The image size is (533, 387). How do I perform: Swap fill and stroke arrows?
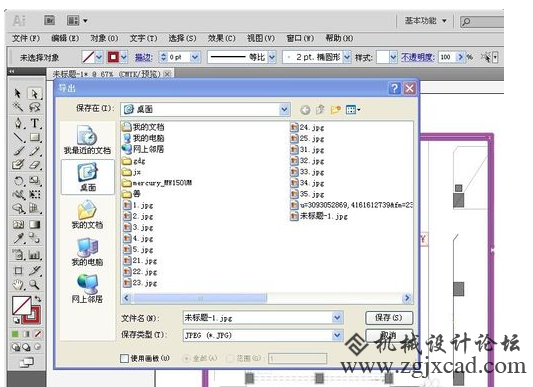[x=38, y=299]
